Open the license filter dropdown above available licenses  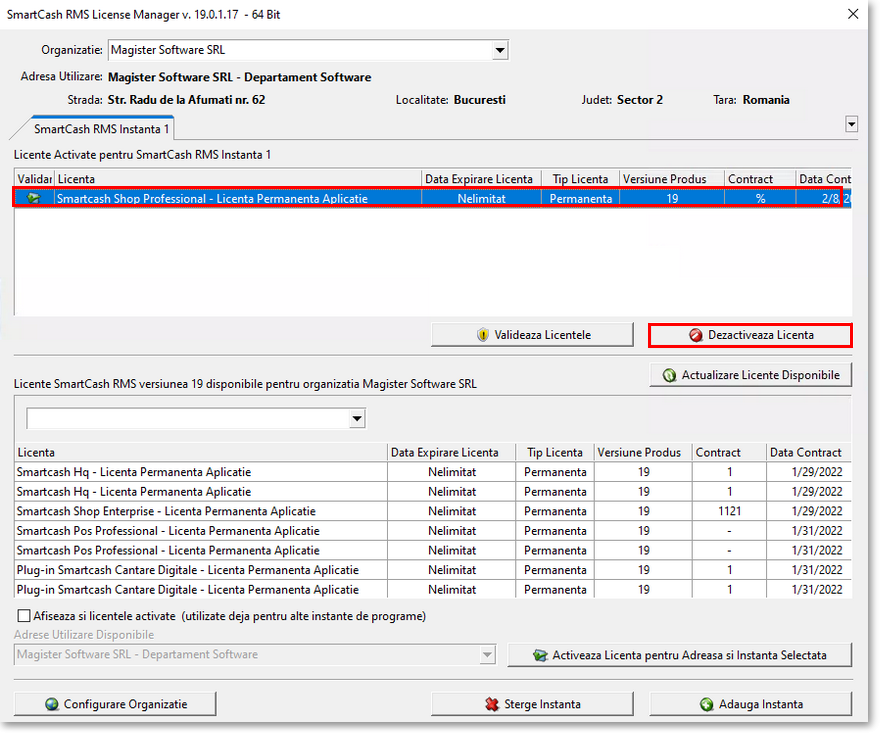pos(357,419)
